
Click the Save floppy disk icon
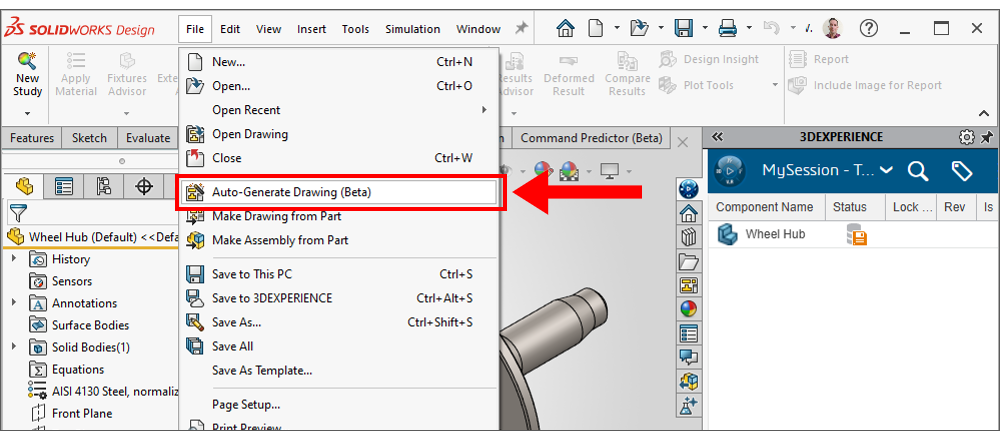click(x=684, y=28)
